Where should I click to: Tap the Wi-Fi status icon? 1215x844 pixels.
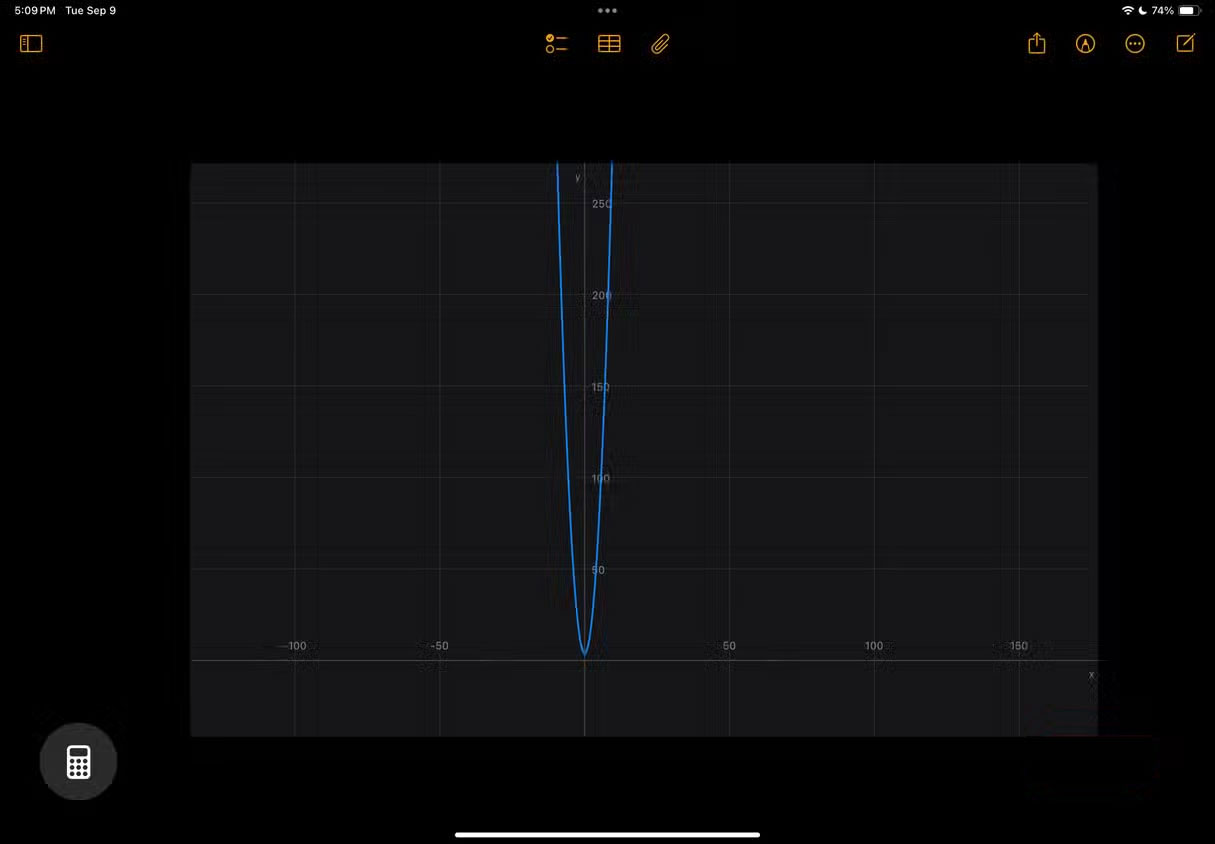1128,11
